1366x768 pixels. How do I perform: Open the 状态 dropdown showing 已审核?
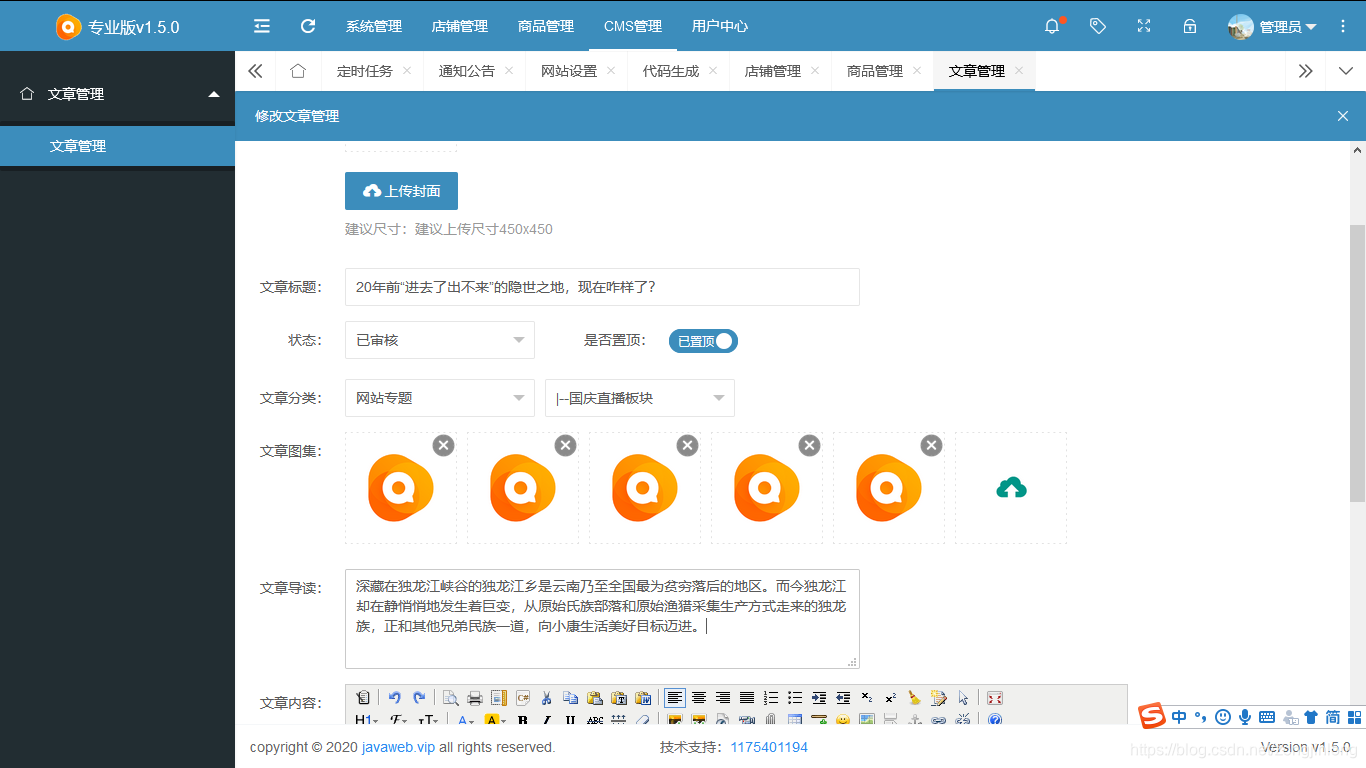[440, 340]
